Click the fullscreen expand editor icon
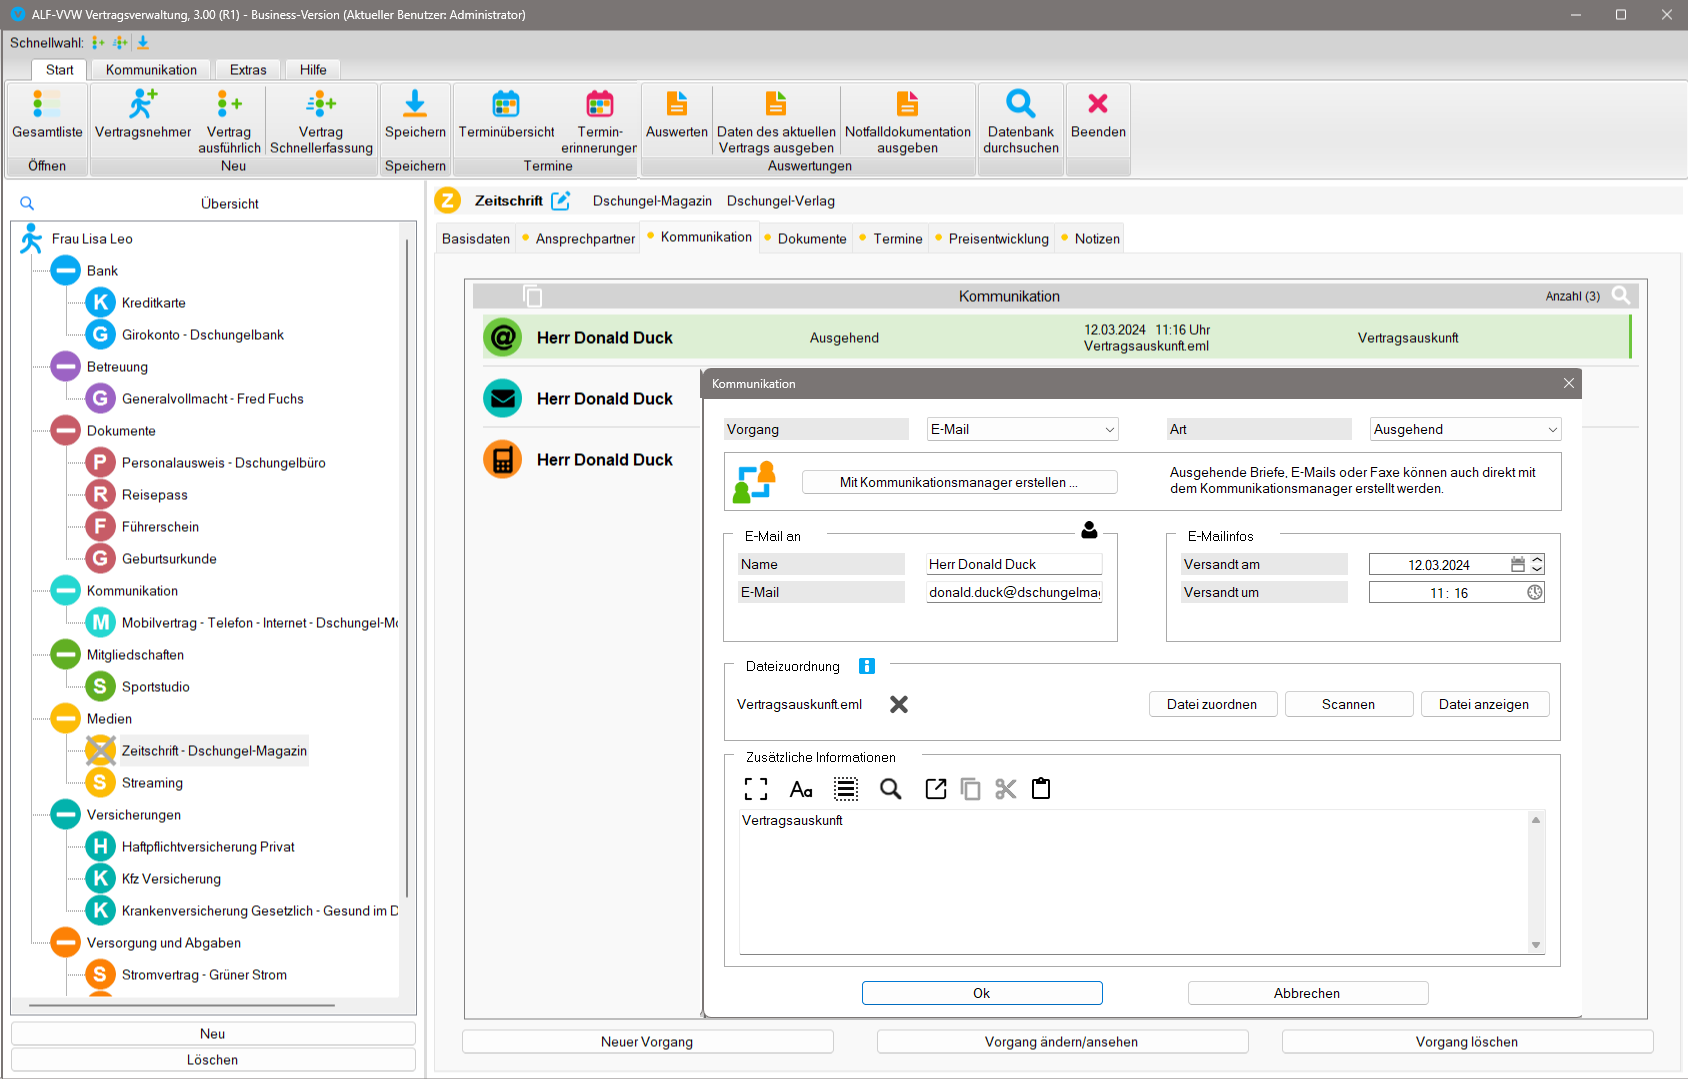The width and height of the screenshot is (1688, 1079). [x=756, y=789]
